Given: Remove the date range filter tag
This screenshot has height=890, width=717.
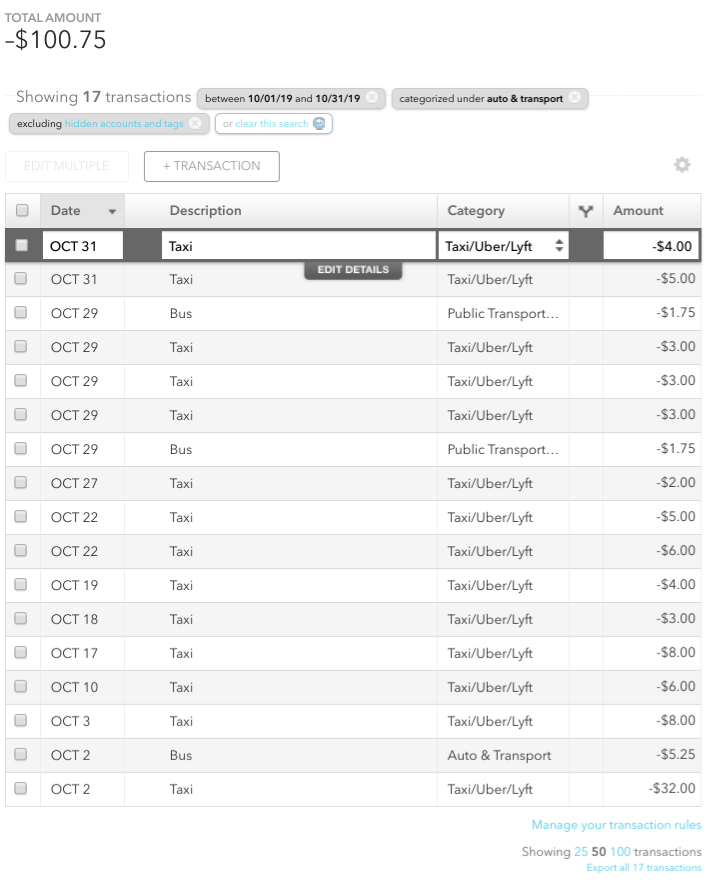Looking at the screenshot, I should click(x=372, y=98).
